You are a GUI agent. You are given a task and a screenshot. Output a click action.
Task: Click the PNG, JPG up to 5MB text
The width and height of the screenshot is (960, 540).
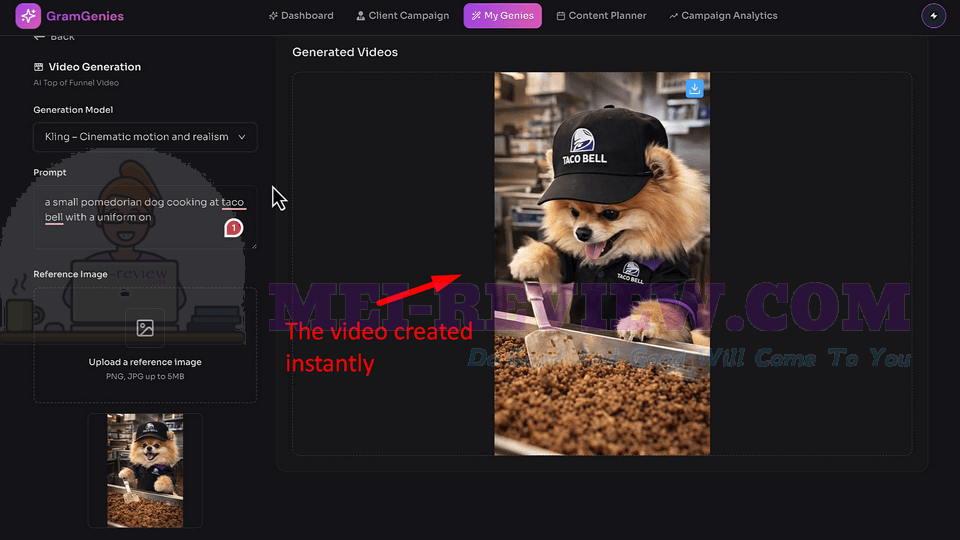pos(145,377)
